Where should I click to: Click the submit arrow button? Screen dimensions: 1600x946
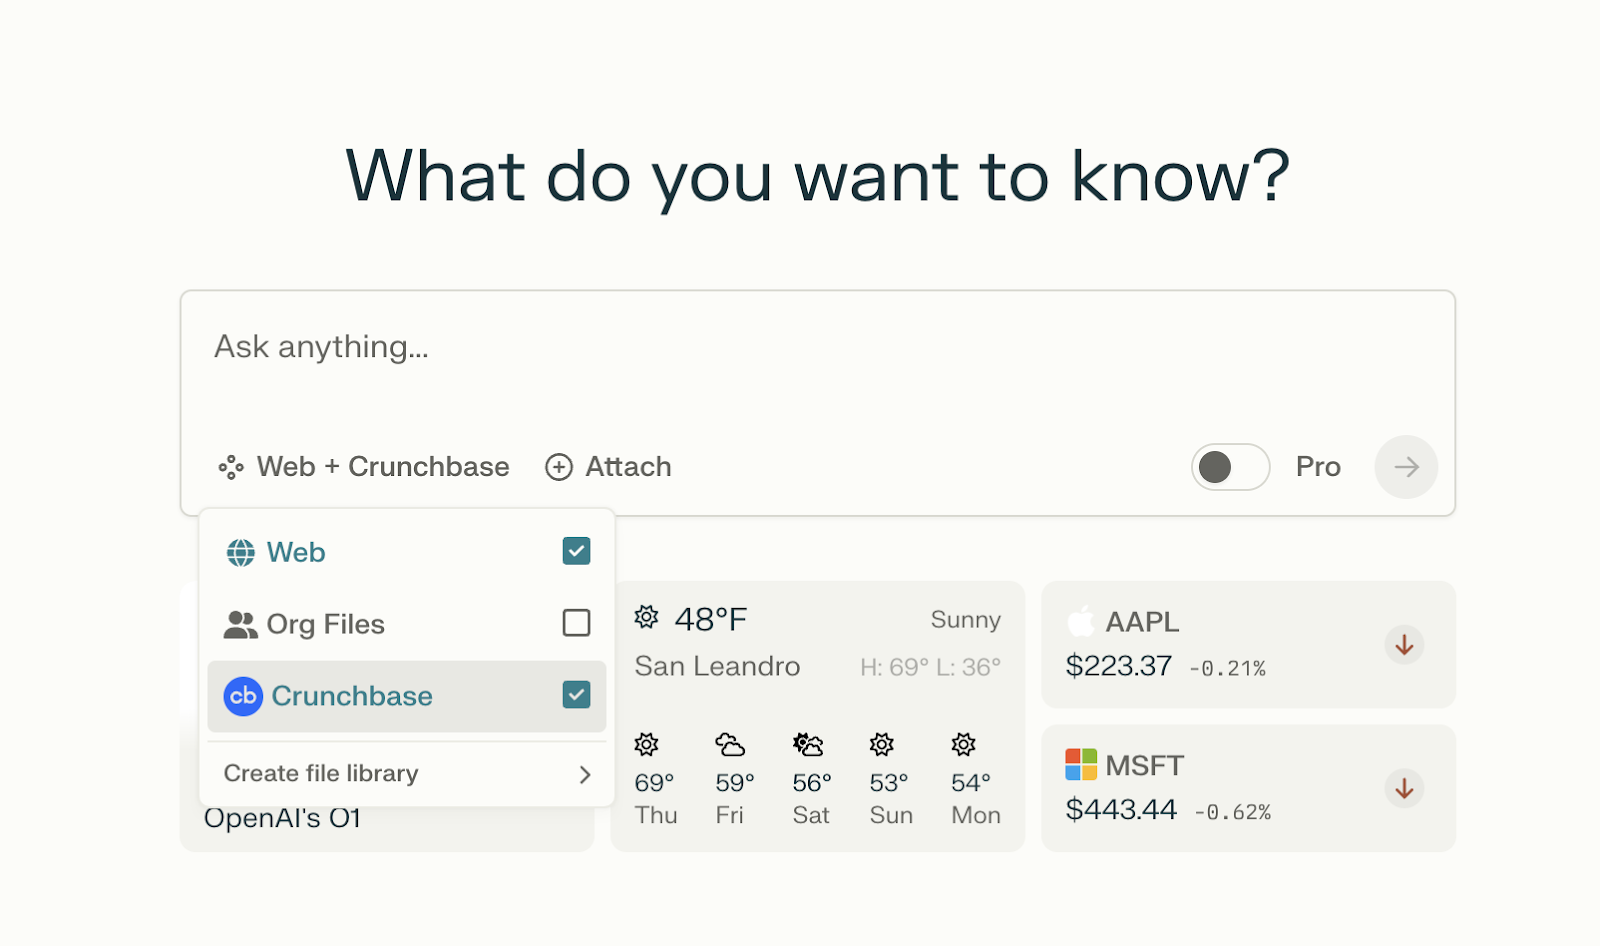click(x=1405, y=467)
